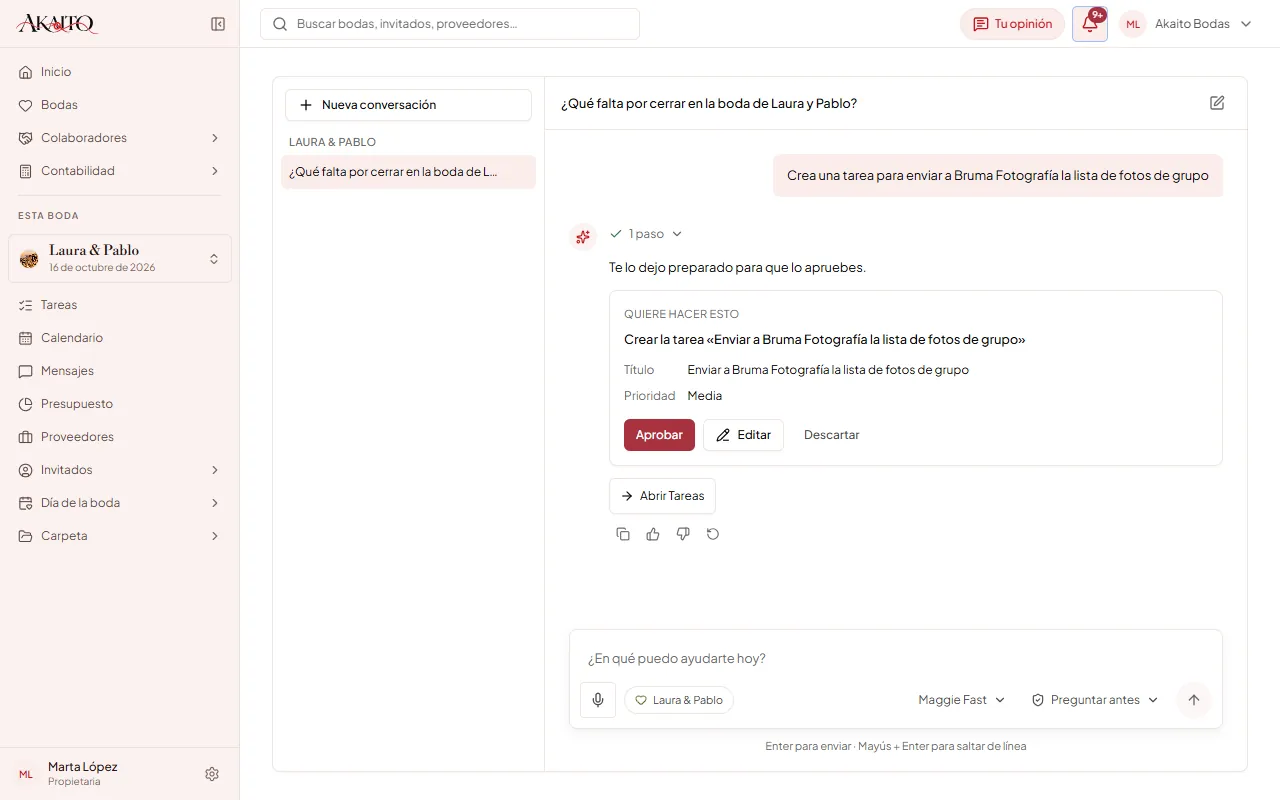This screenshot has width=1280, height=800.
Task: Go to Inicio
Action: tap(120, 72)
